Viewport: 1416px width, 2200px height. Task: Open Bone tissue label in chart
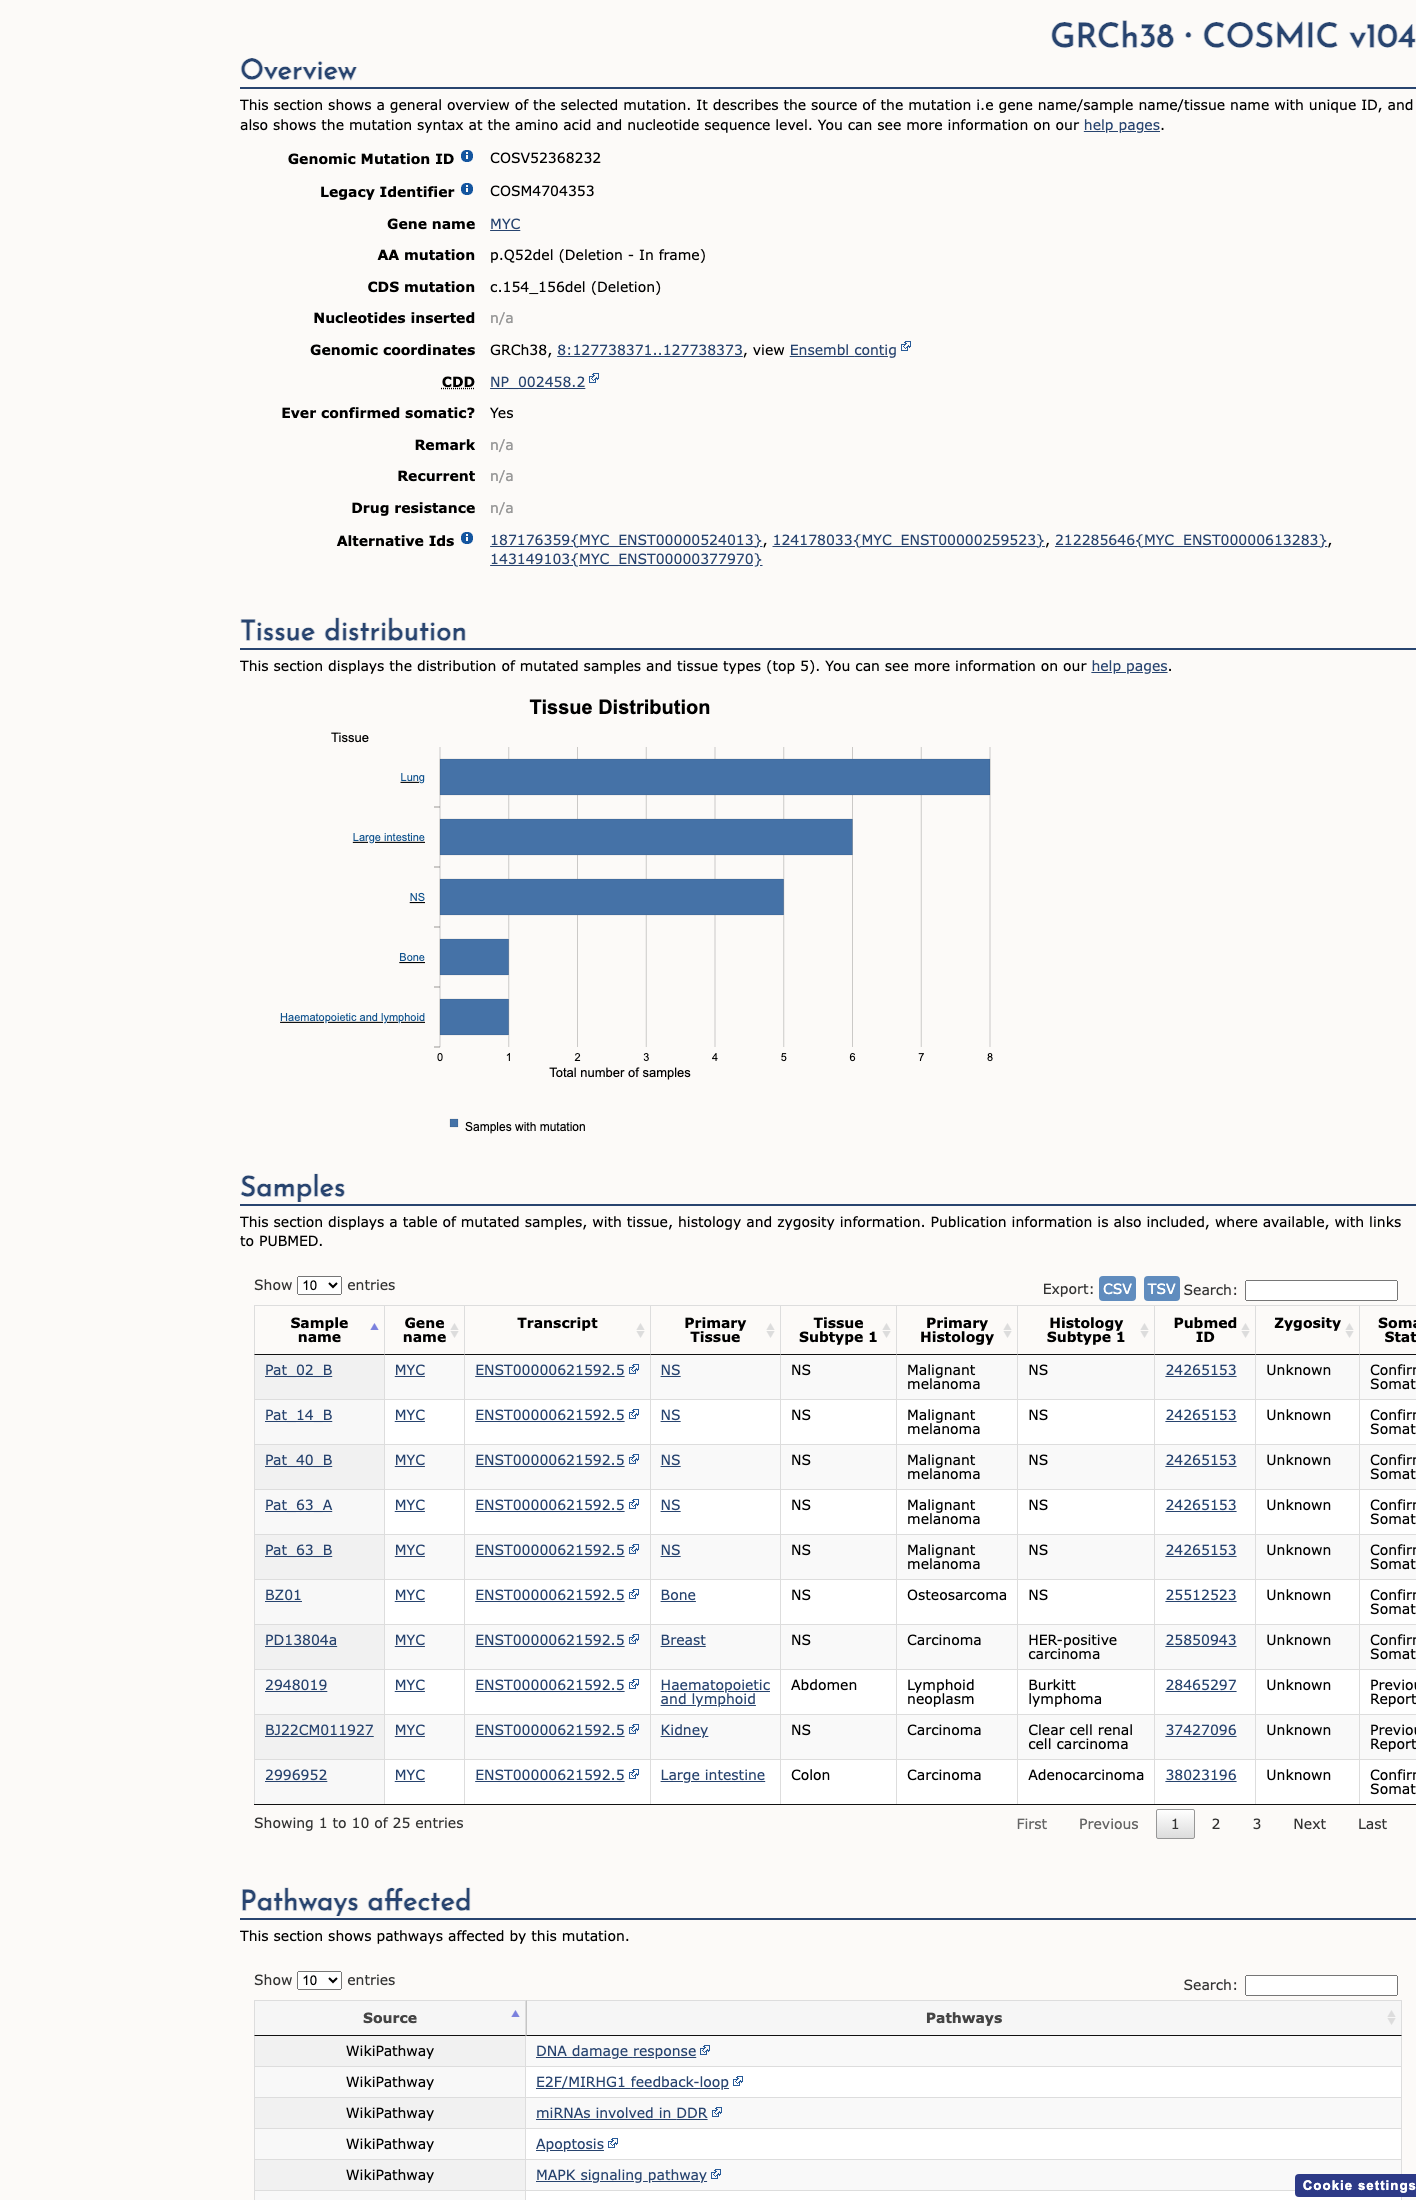point(412,957)
